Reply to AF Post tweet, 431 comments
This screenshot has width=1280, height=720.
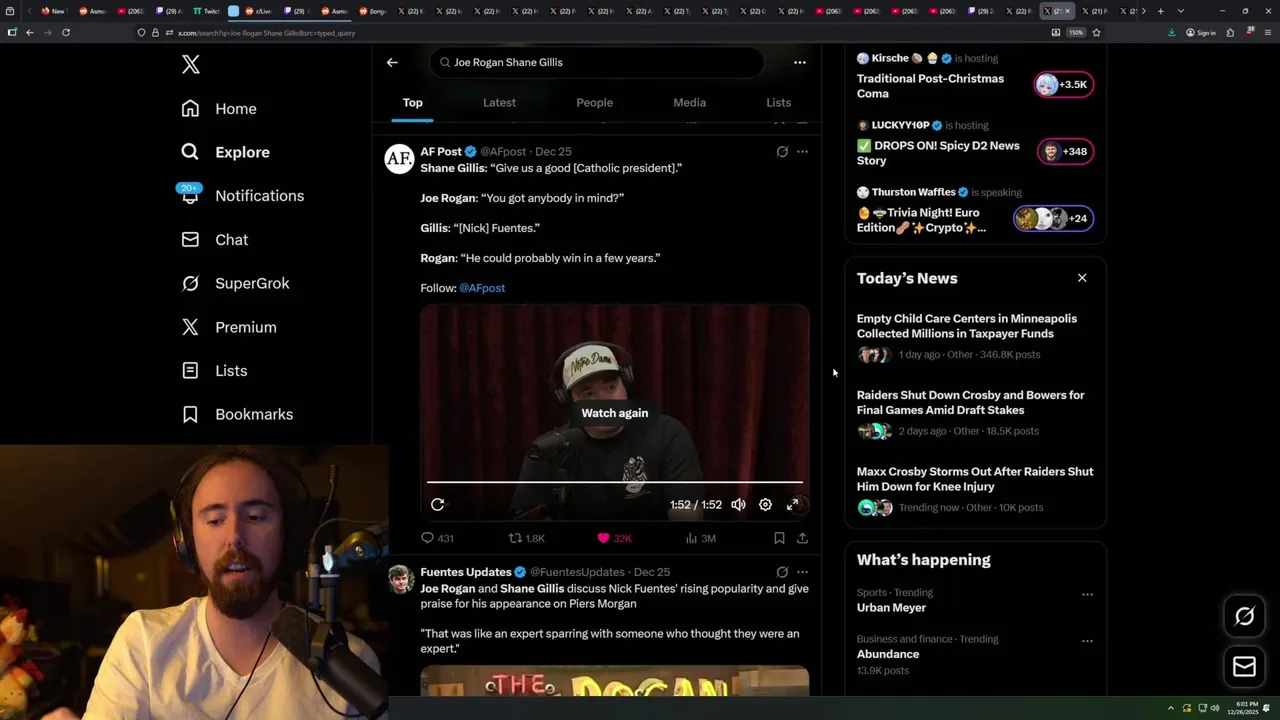click(x=437, y=538)
